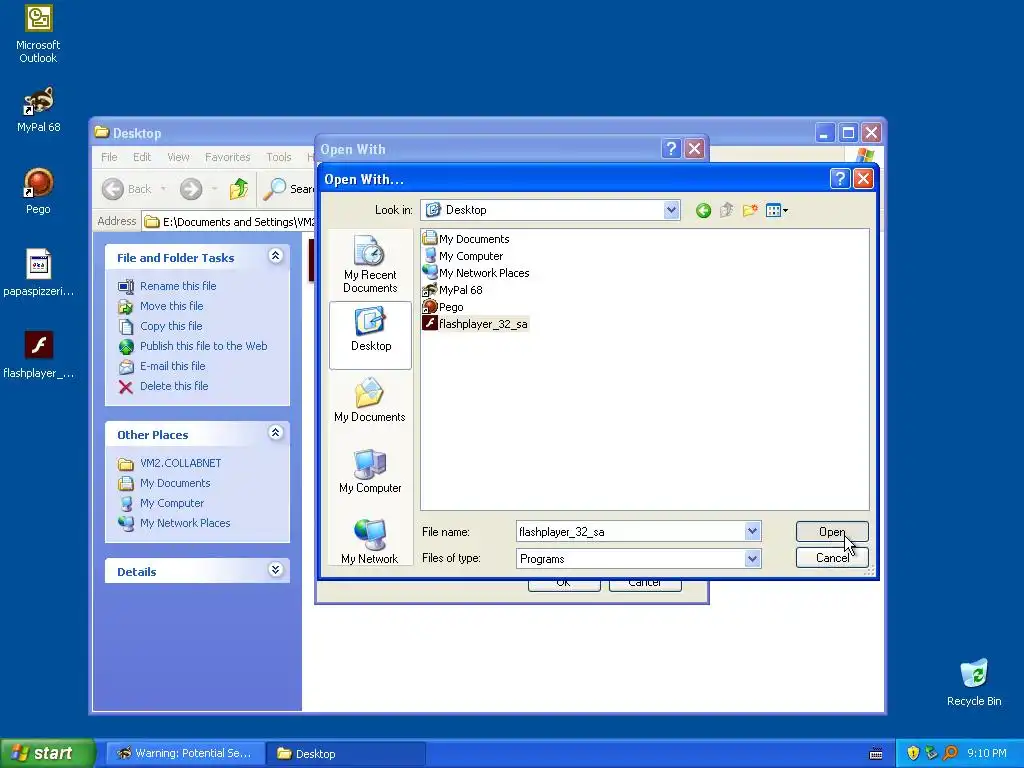Create new folder in Open With dialog

[750, 210]
